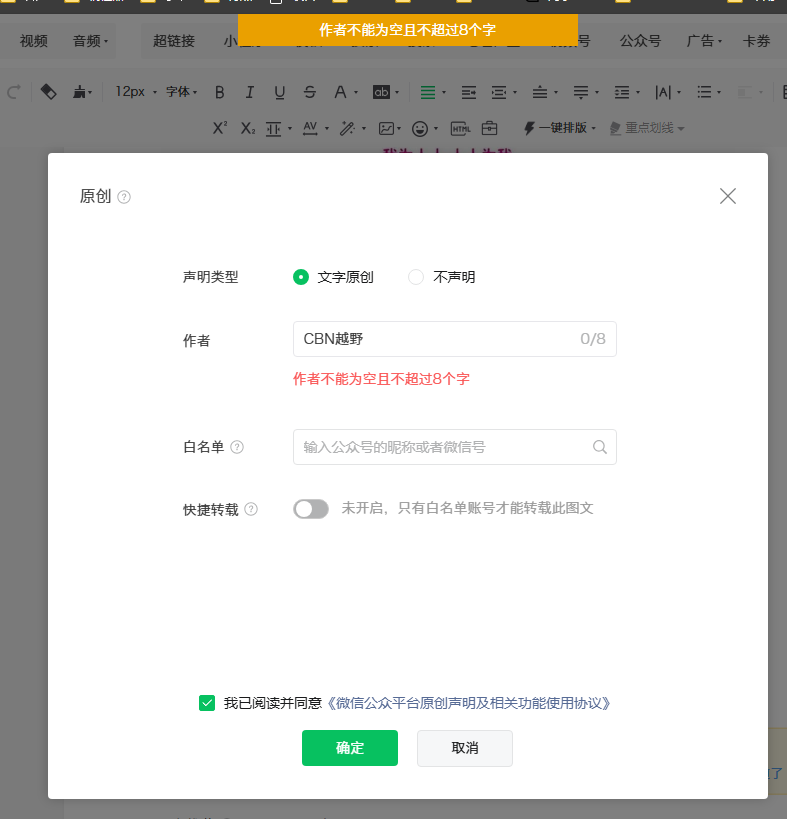Click the search magnifier in whitelist field
This screenshot has height=819, width=787.
(600, 447)
